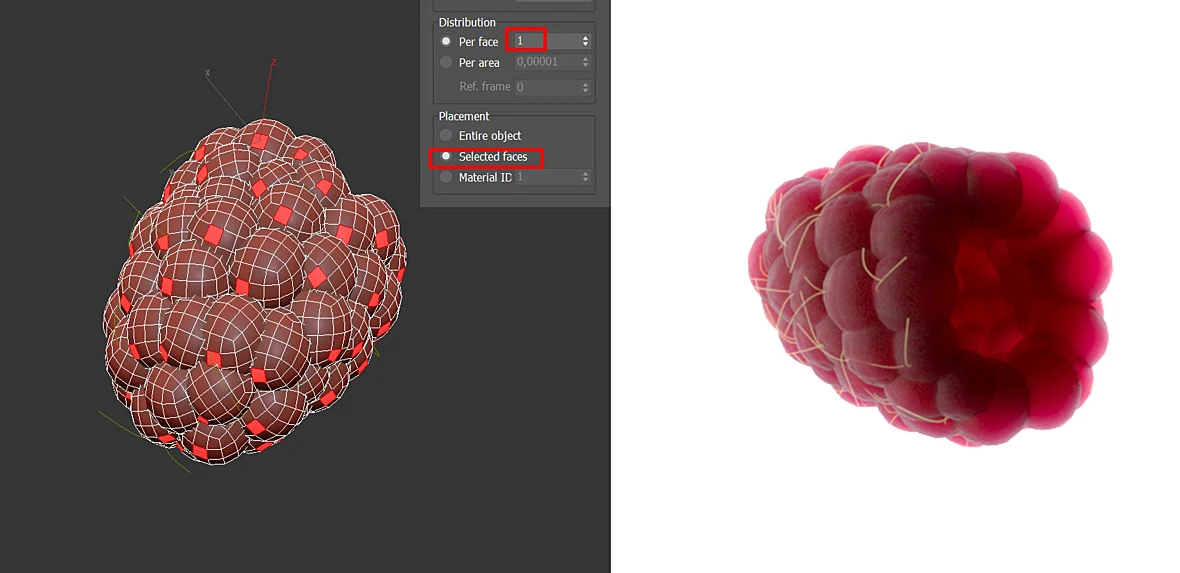Click the rendered raspberry preview image

[x=930, y=294]
